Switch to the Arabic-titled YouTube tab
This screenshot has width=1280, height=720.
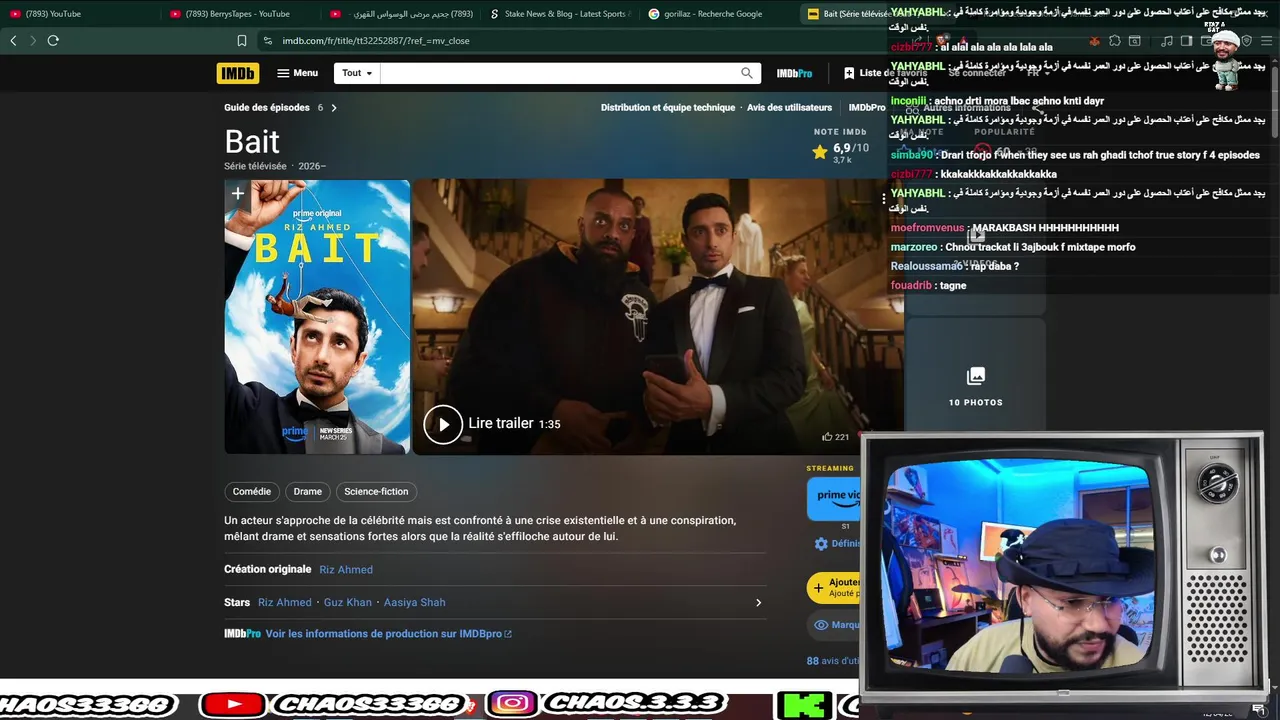click(x=402, y=14)
